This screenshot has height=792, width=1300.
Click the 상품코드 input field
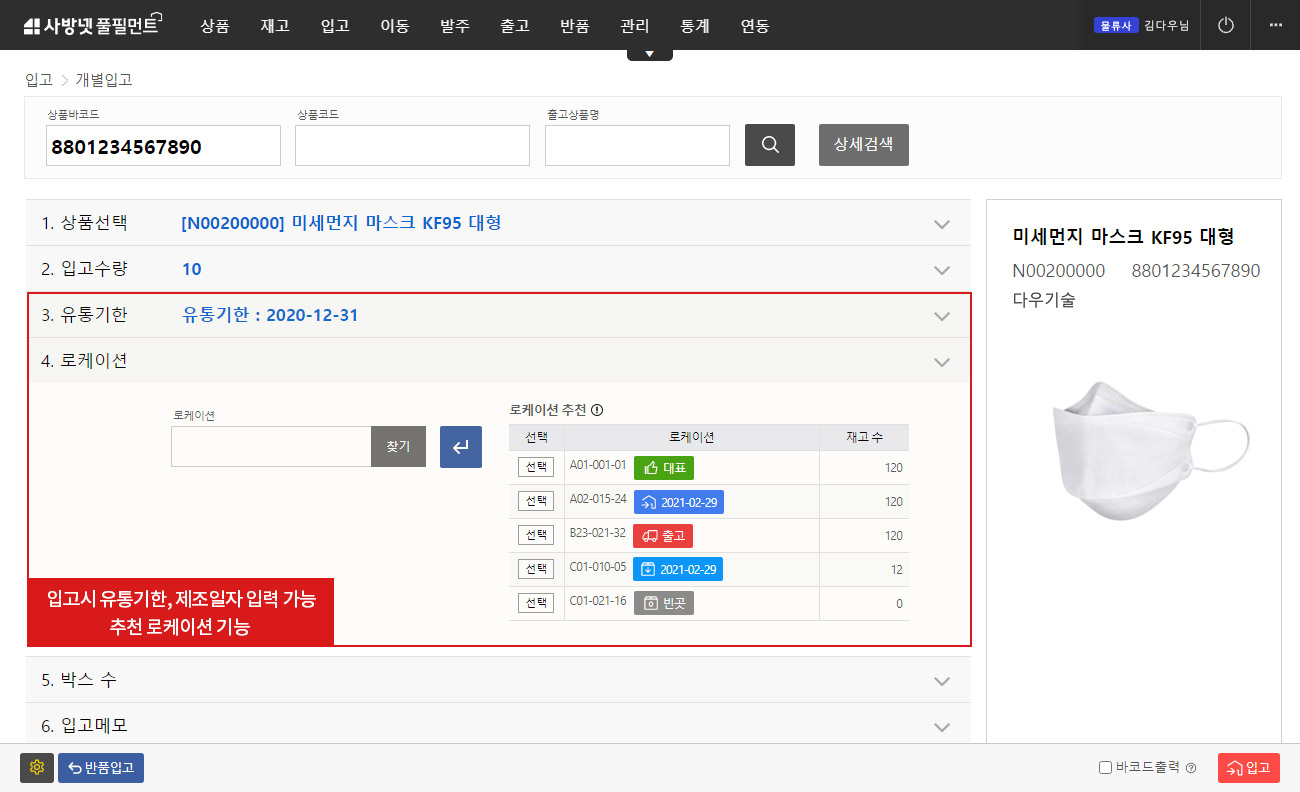coord(412,146)
